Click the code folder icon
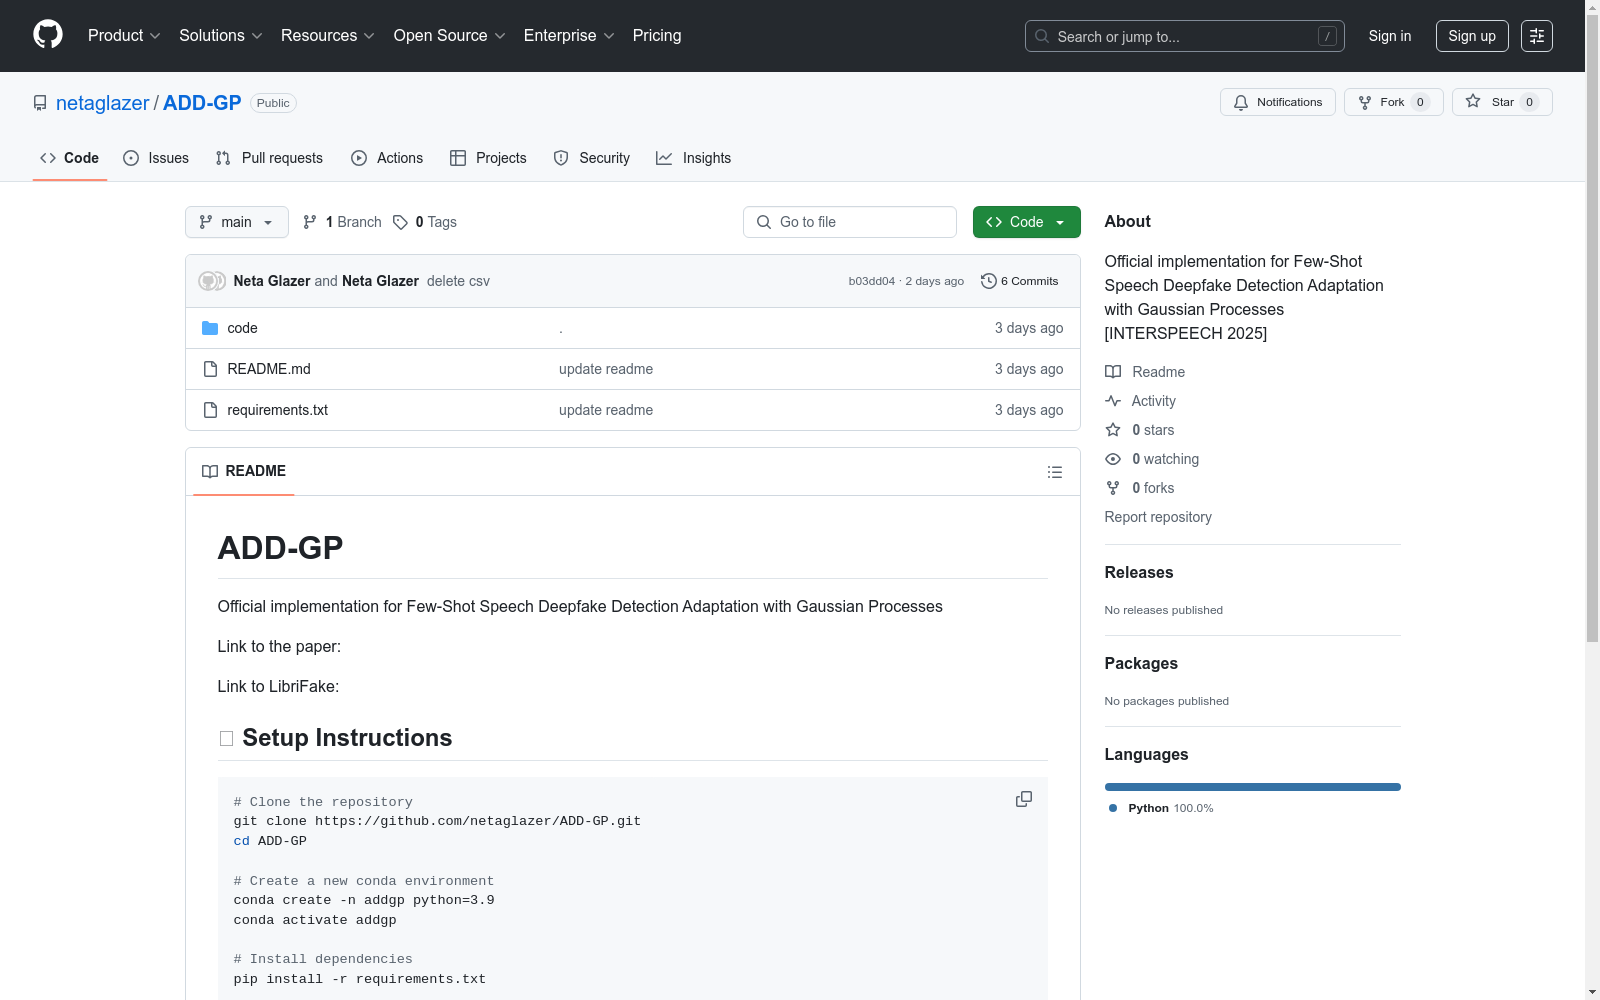Image resolution: width=1600 pixels, height=1000 pixels. coord(210,328)
